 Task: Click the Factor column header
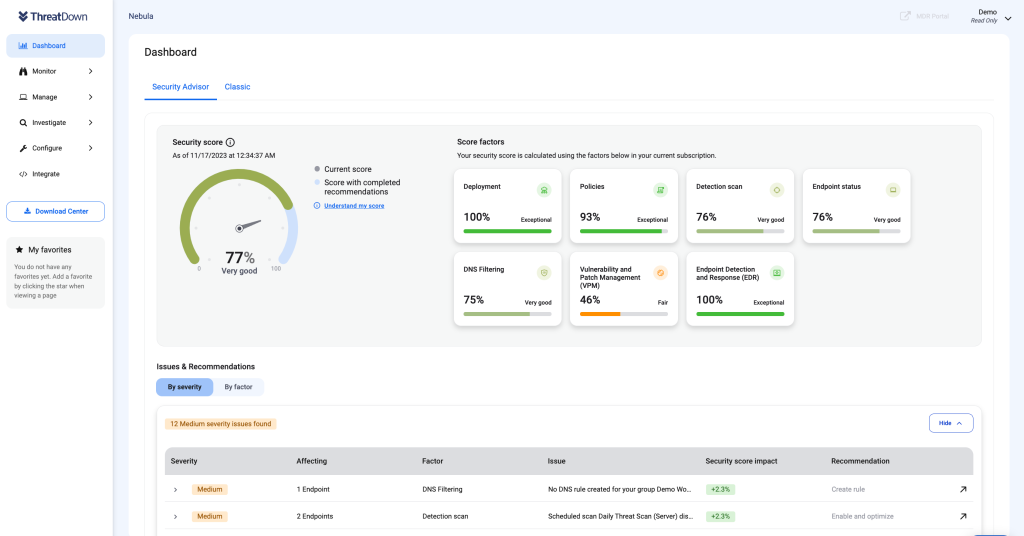click(x=432, y=461)
